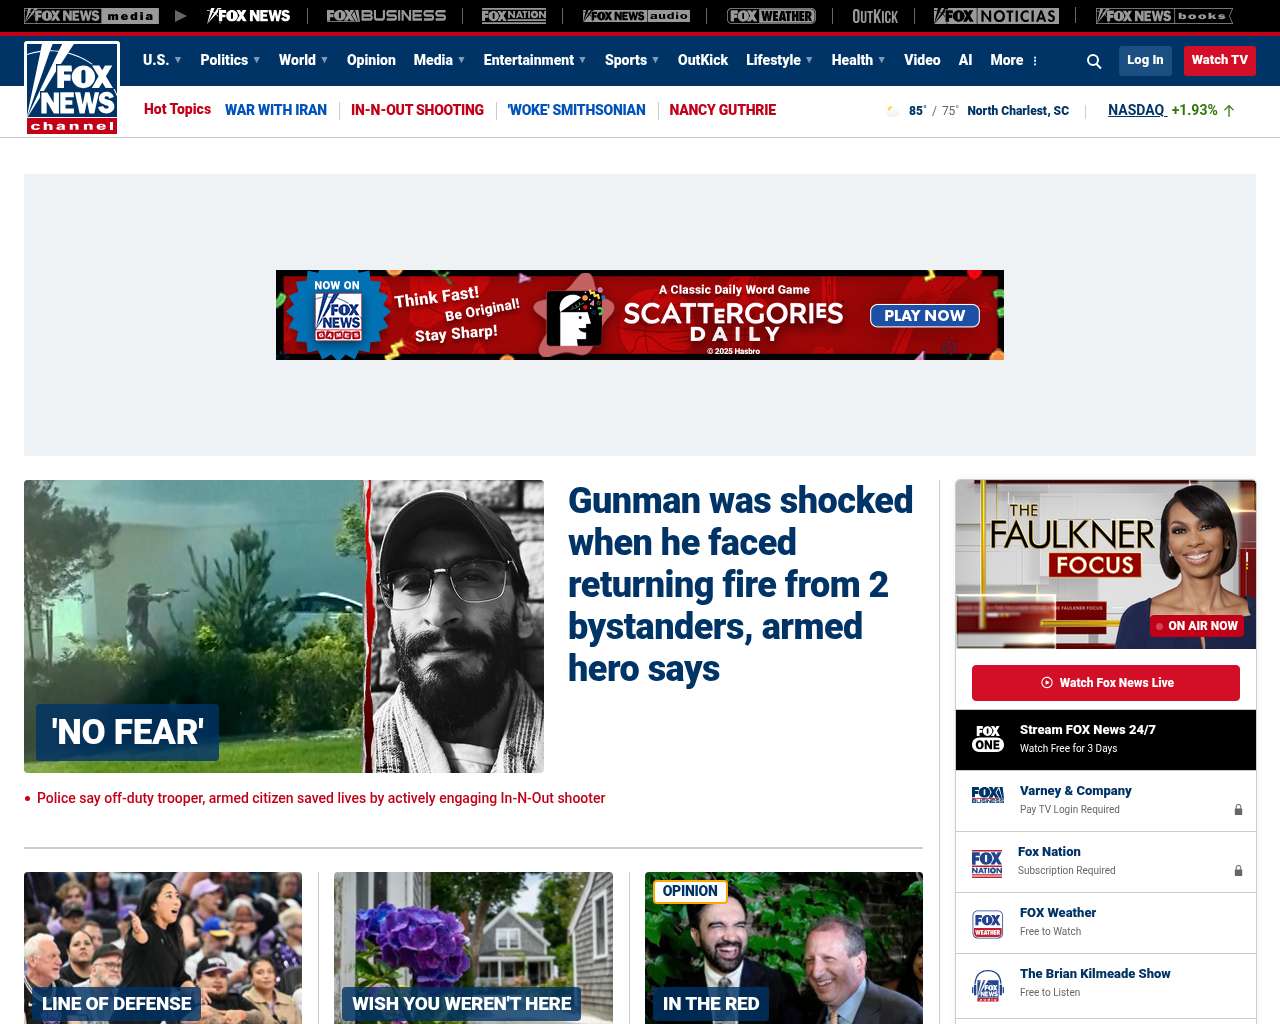Image resolution: width=1280 pixels, height=1024 pixels.
Task: Click the lock icon on Varney & Company row
Action: 1238,810
